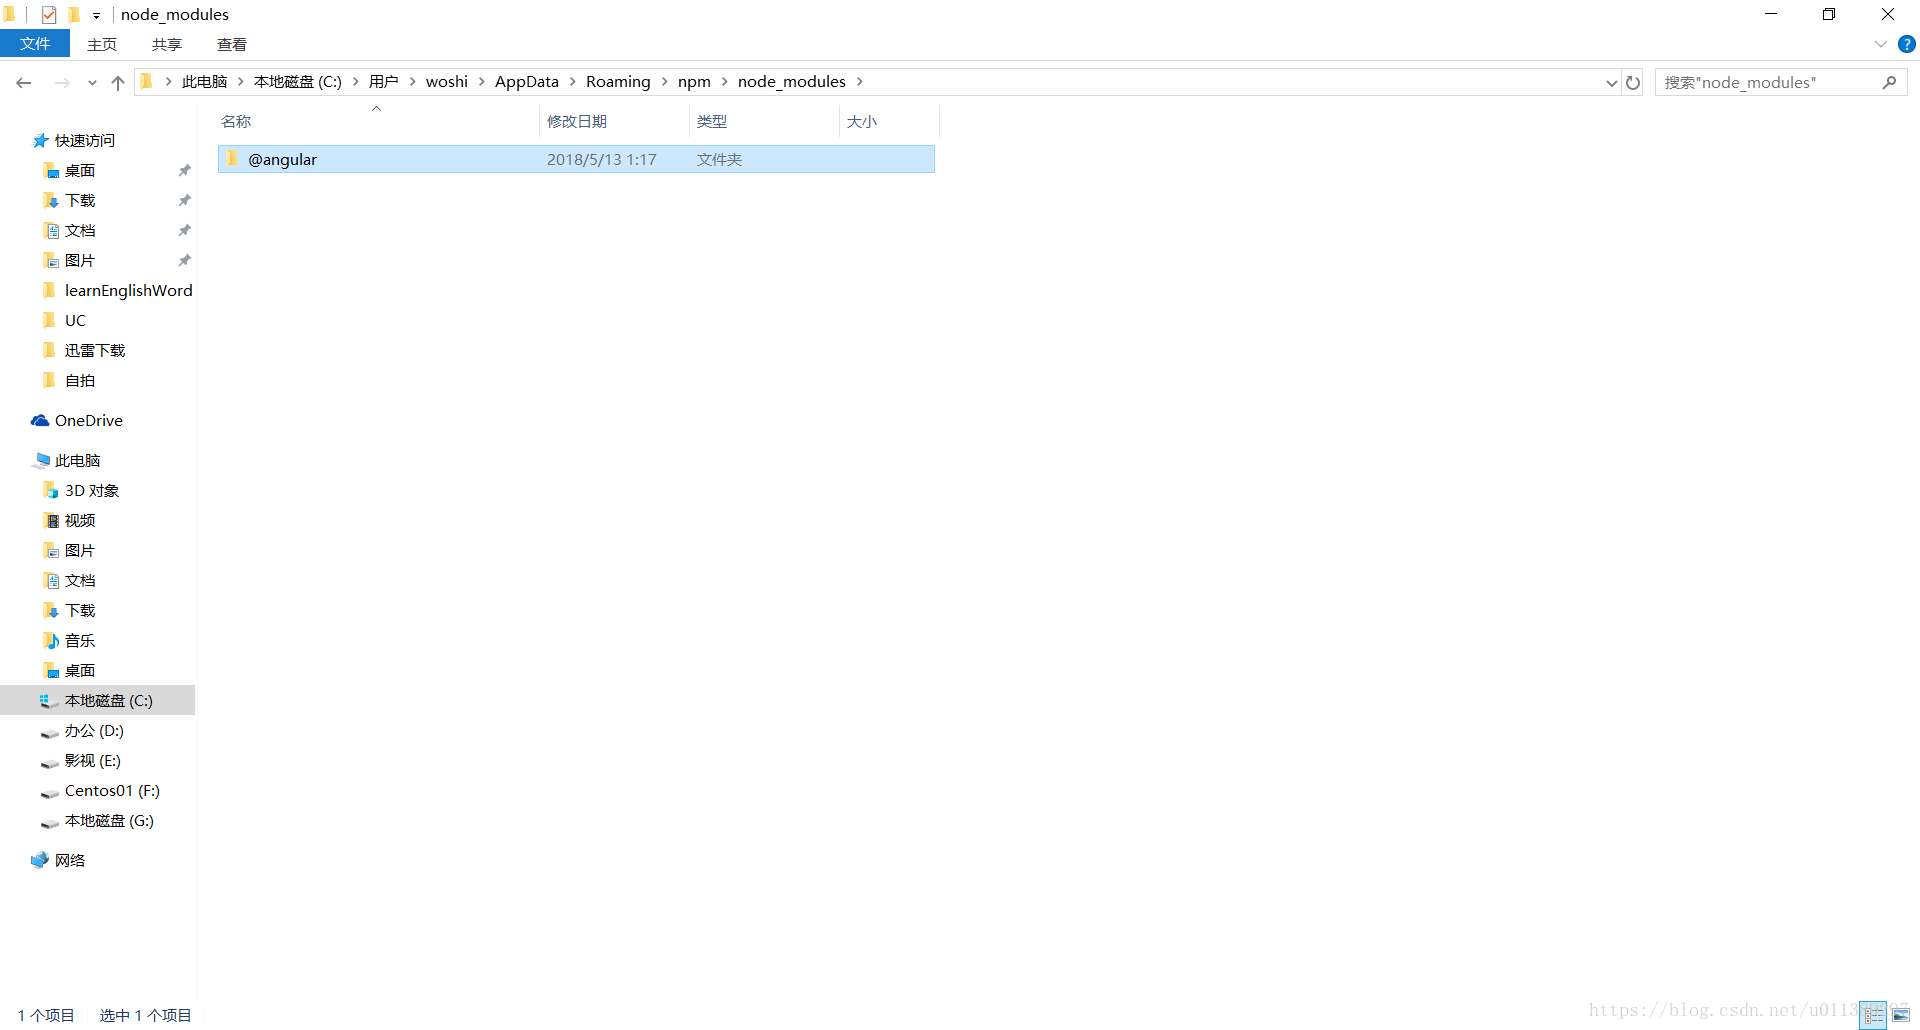Screen dimensions: 1920x1030
Task: Click npm in the address breadcrumb
Action: click(694, 82)
